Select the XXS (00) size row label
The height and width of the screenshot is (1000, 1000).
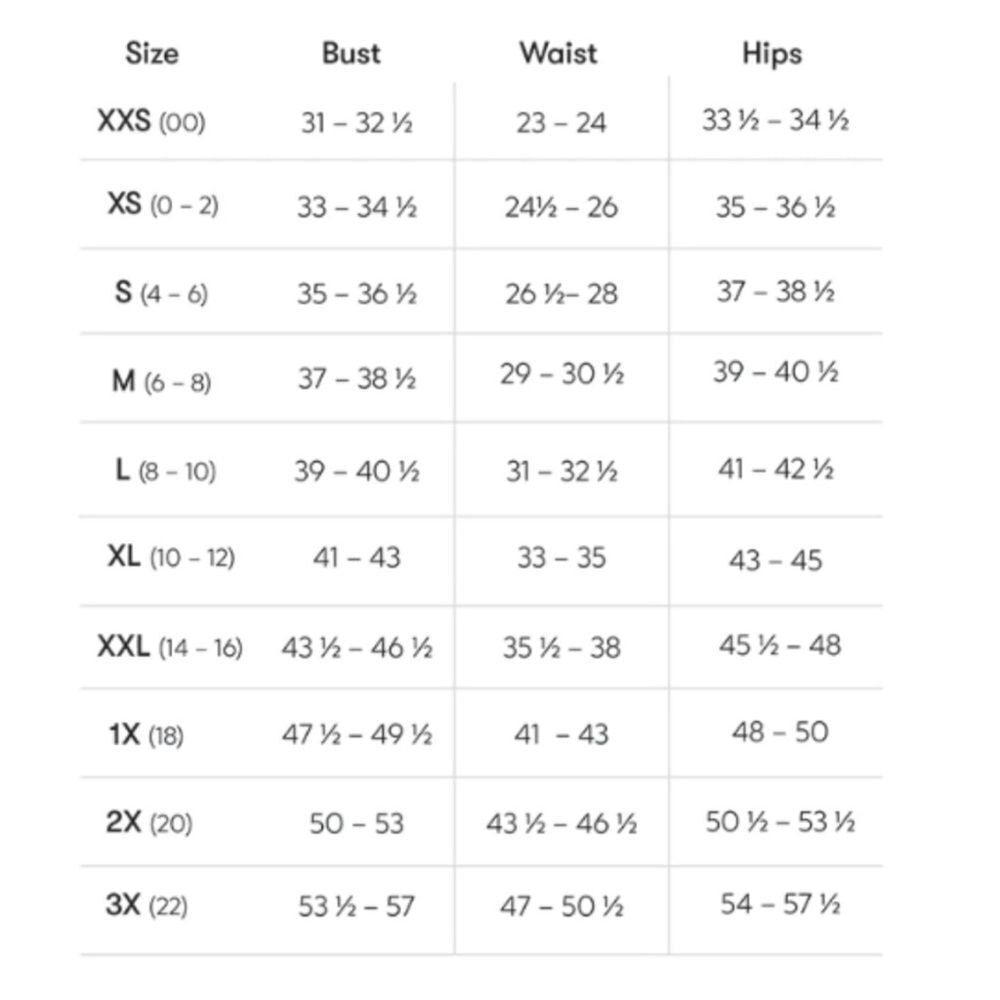pos(152,121)
